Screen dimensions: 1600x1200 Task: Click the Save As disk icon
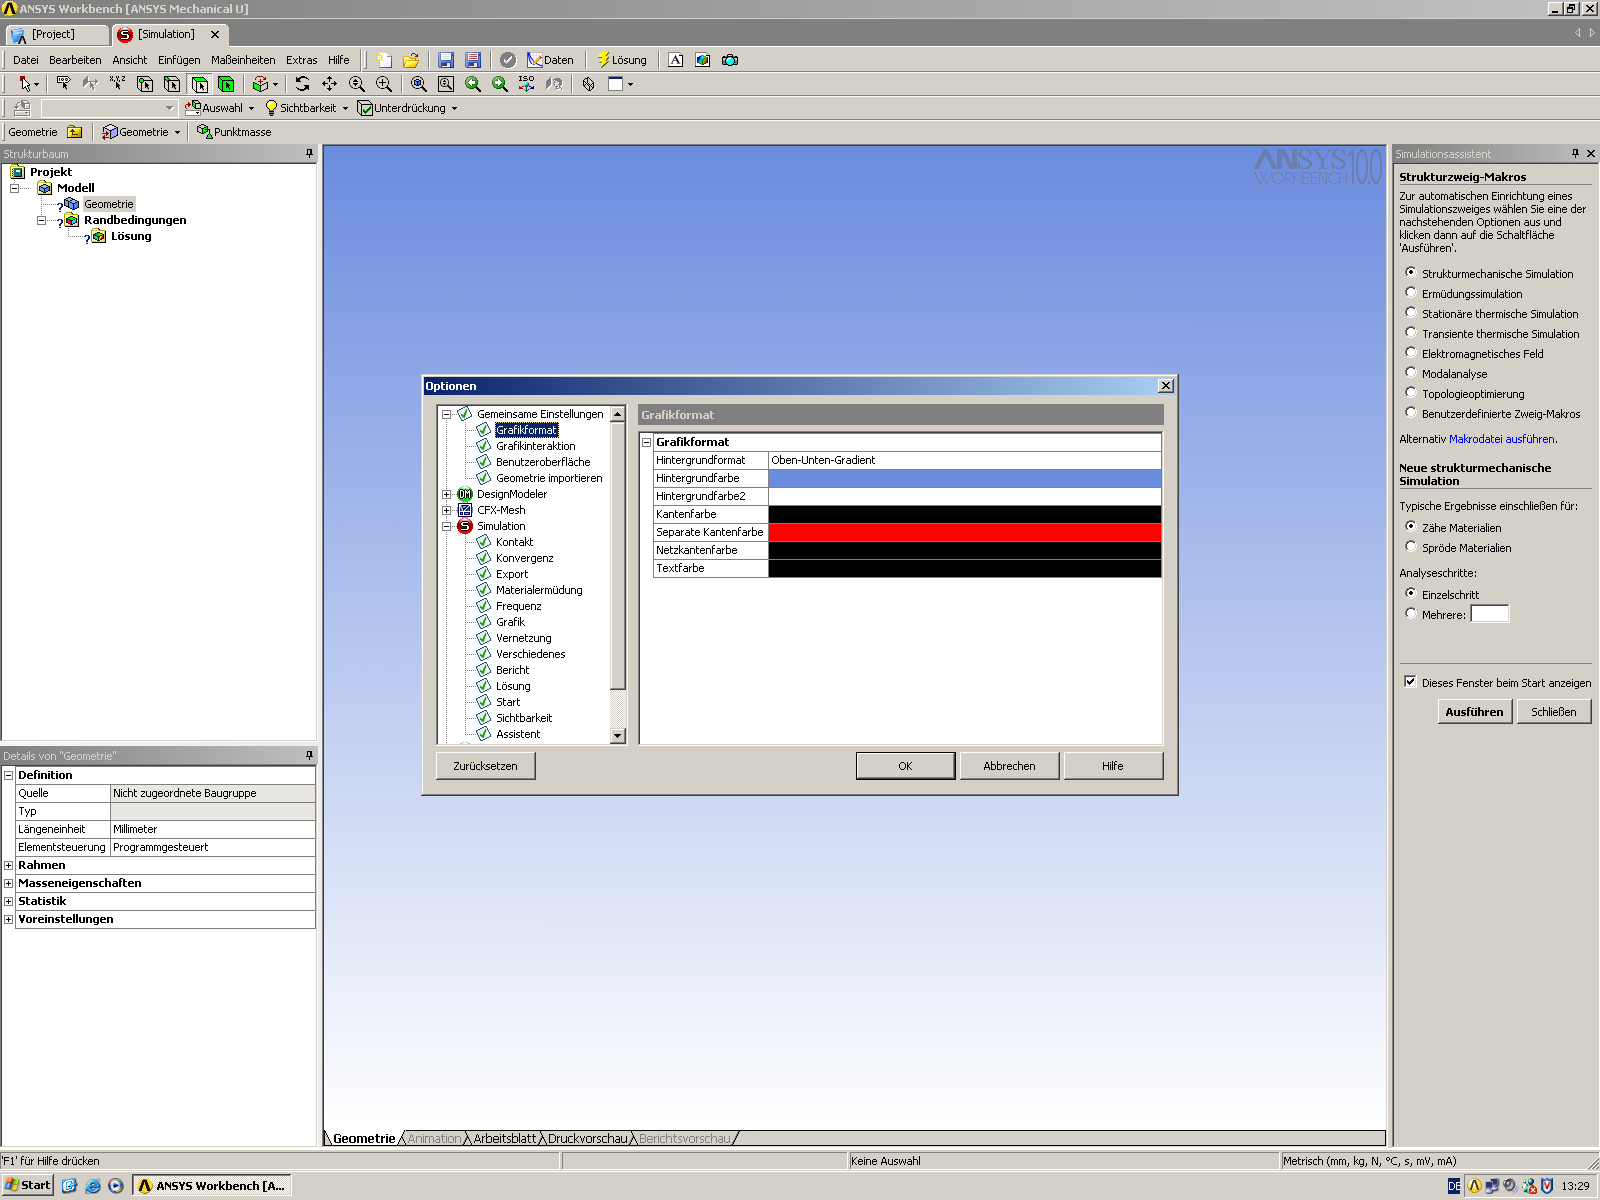[x=473, y=60]
